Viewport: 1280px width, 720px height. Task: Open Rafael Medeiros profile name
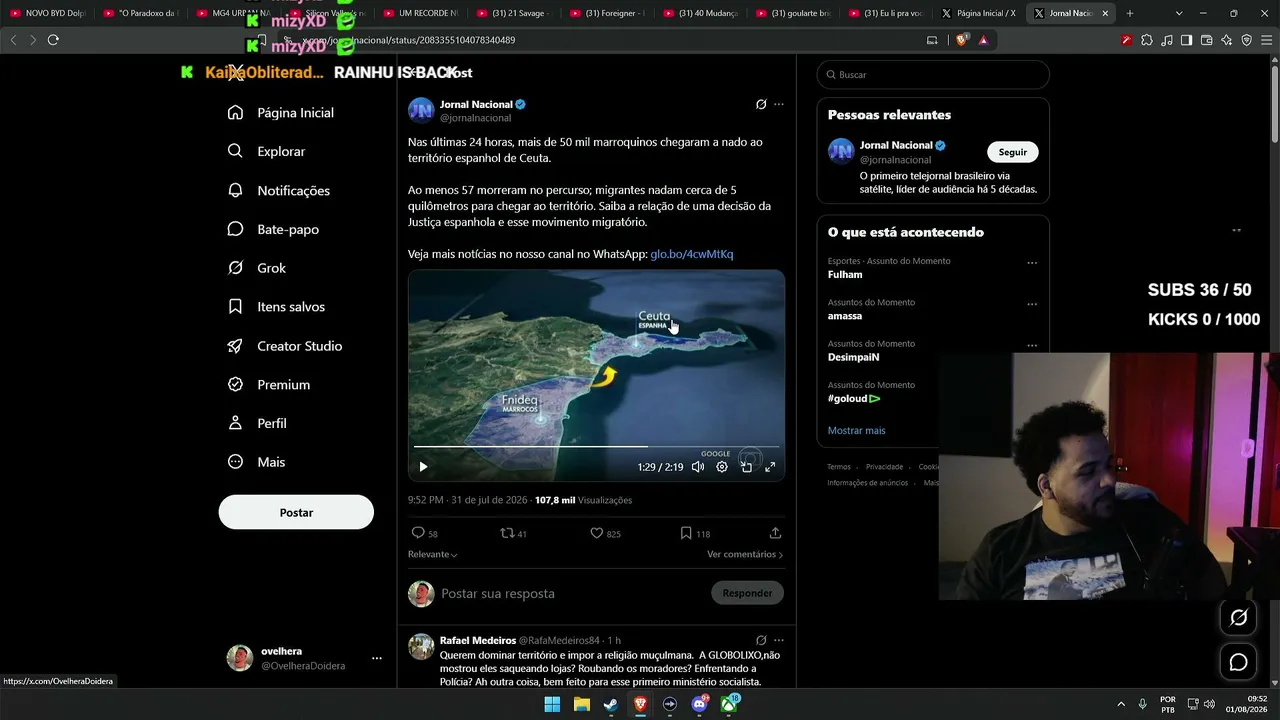pyautogui.click(x=478, y=640)
